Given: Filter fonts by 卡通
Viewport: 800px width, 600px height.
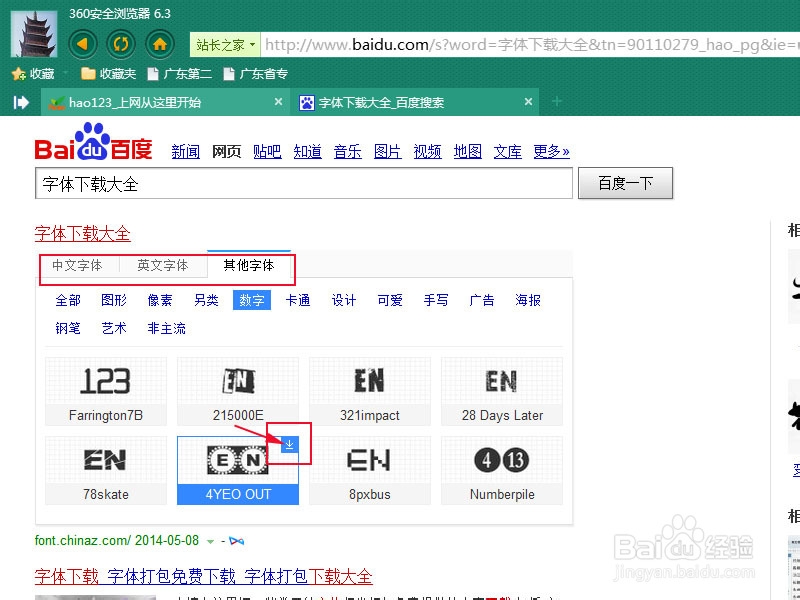Looking at the screenshot, I should (298, 300).
